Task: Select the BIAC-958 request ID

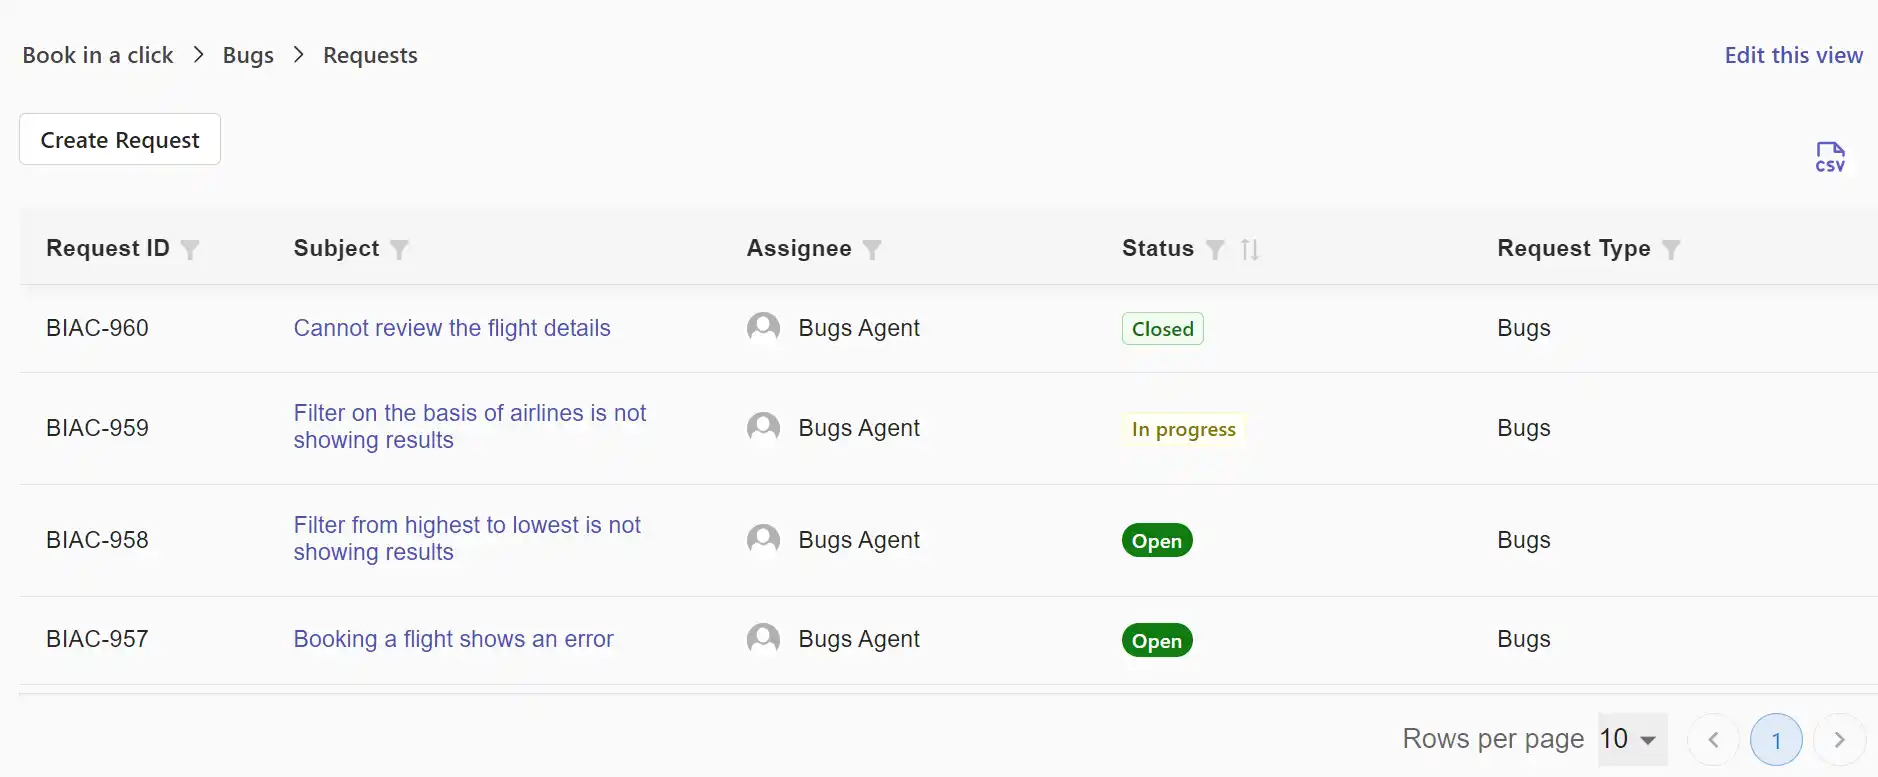Action: [97, 540]
